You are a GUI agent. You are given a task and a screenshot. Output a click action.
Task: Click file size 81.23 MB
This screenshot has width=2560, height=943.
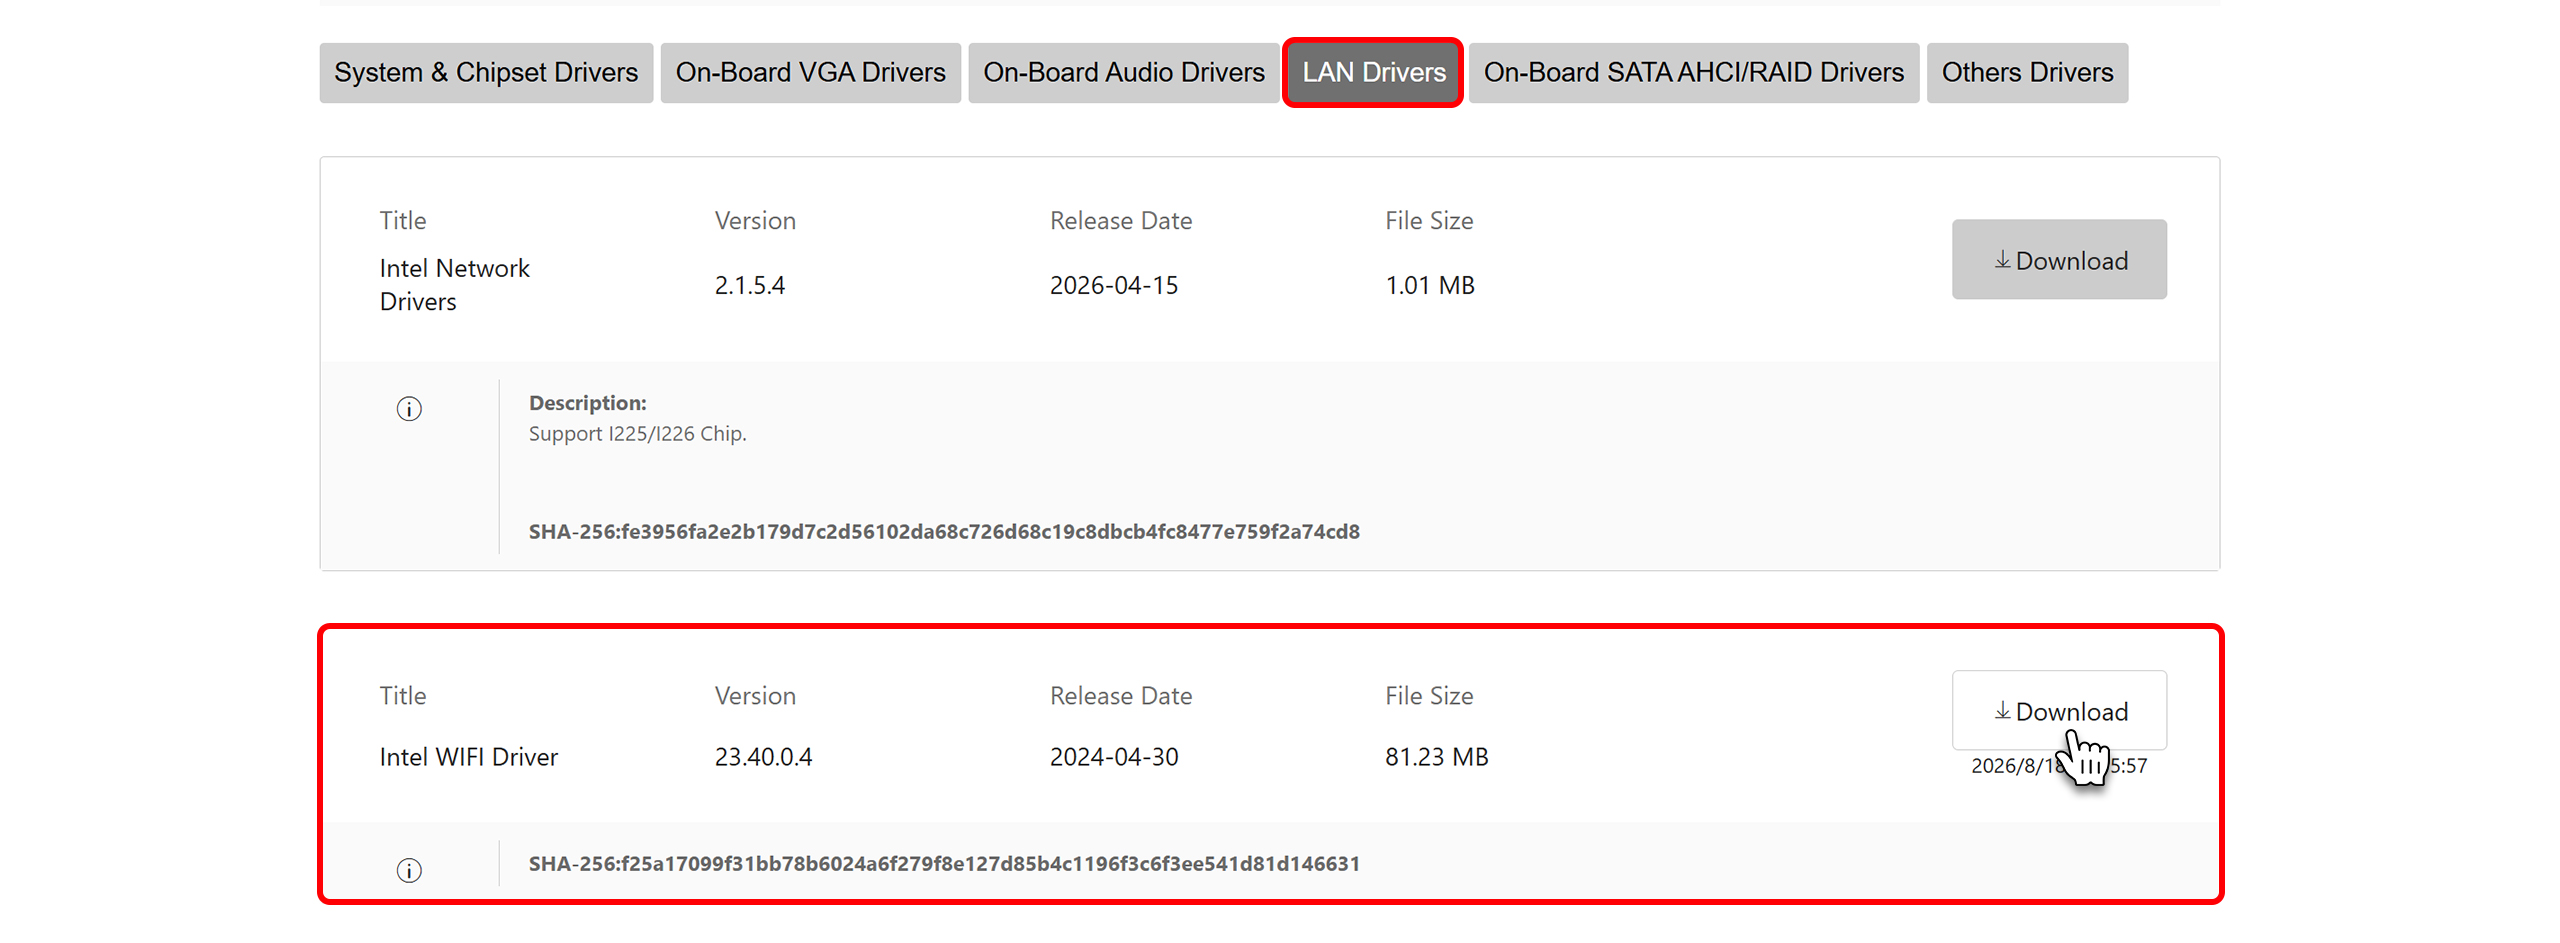point(1437,757)
